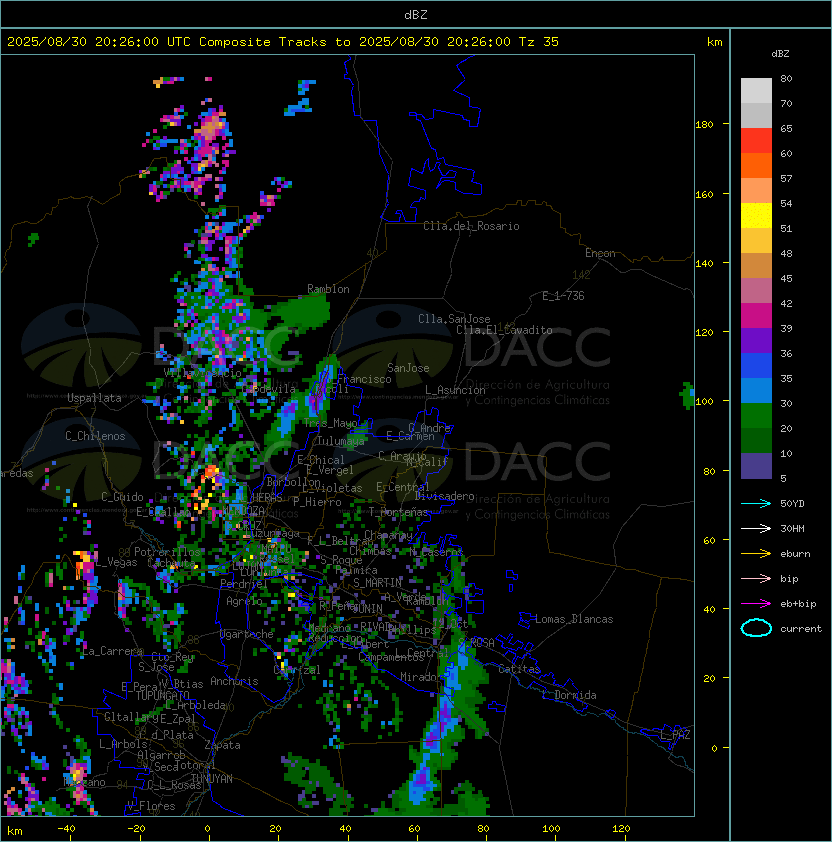Click the 'L_Asuncion' map label
832x842 pixels.
click(x=455, y=390)
